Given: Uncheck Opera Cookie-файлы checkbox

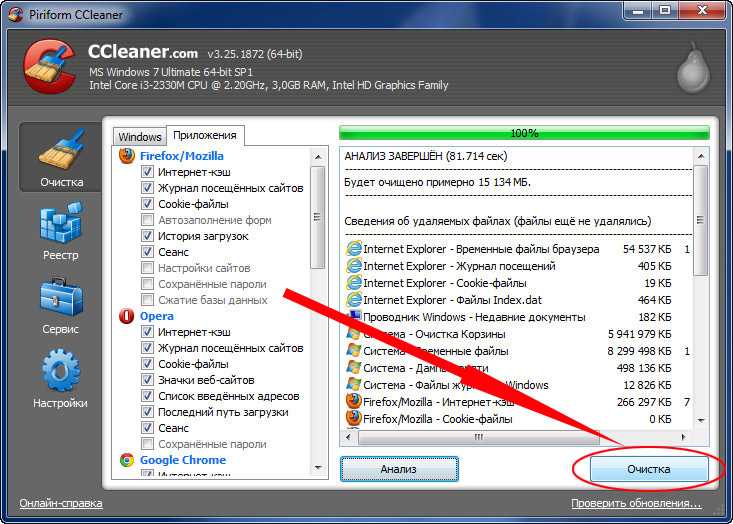Looking at the screenshot, I should pyautogui.click(x=147, y=364).
